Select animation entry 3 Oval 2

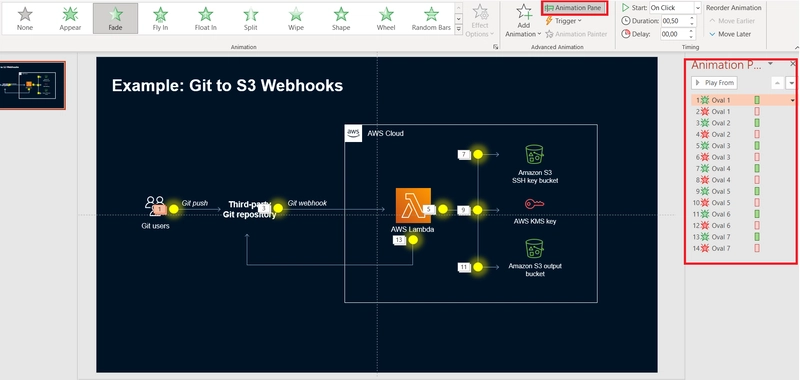[743, 123]
